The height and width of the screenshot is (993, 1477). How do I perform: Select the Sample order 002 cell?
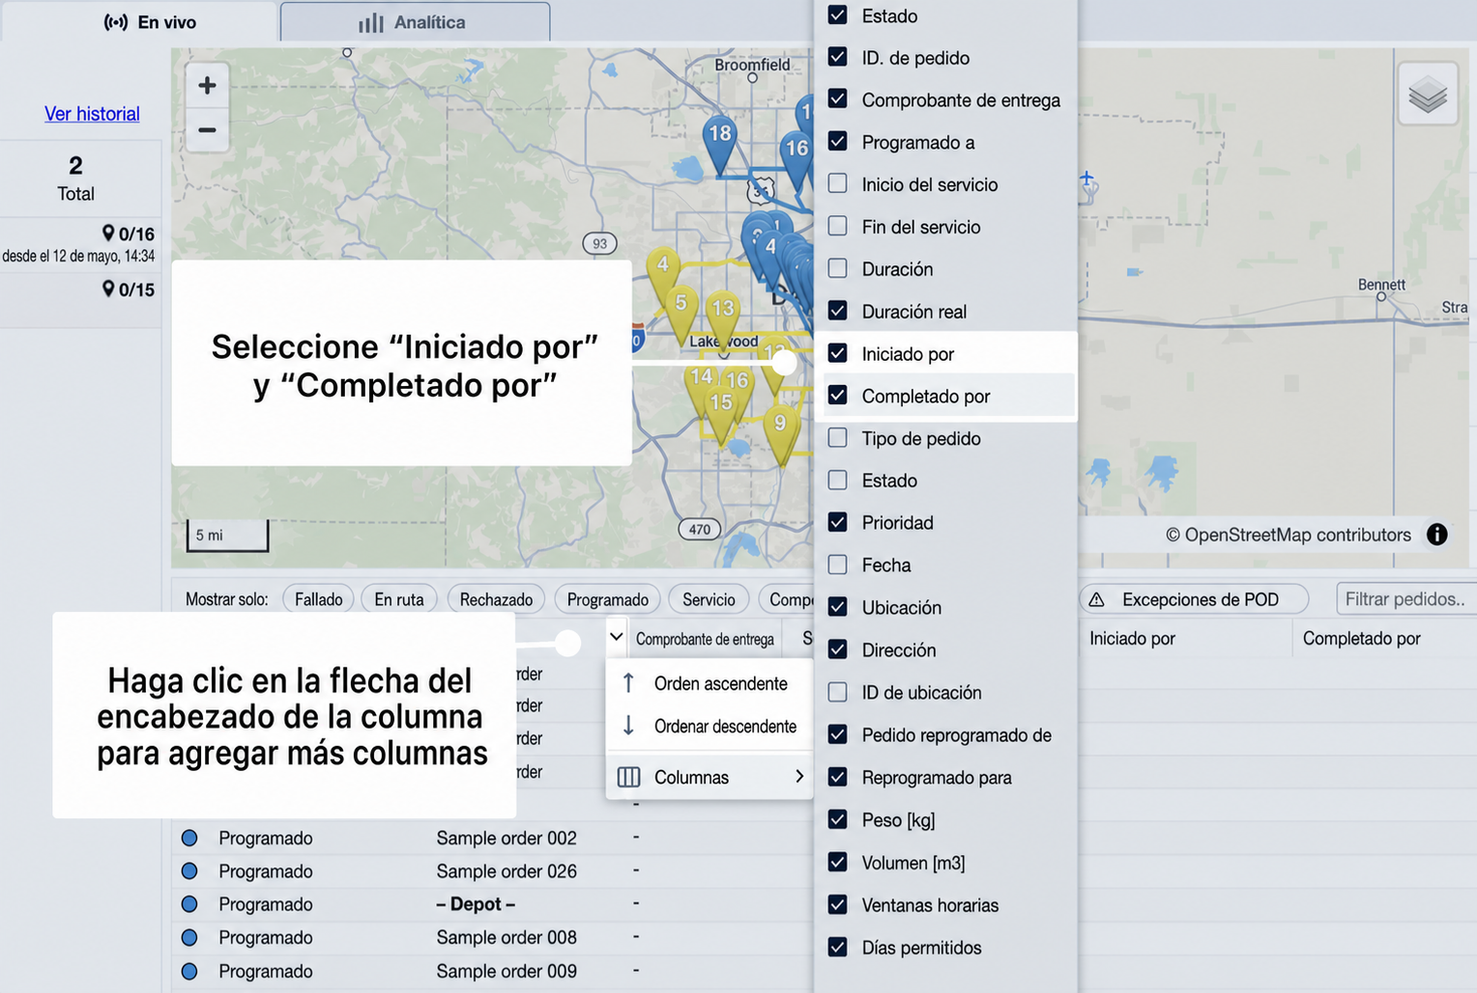pyautogui.click(x=506, y=838)
